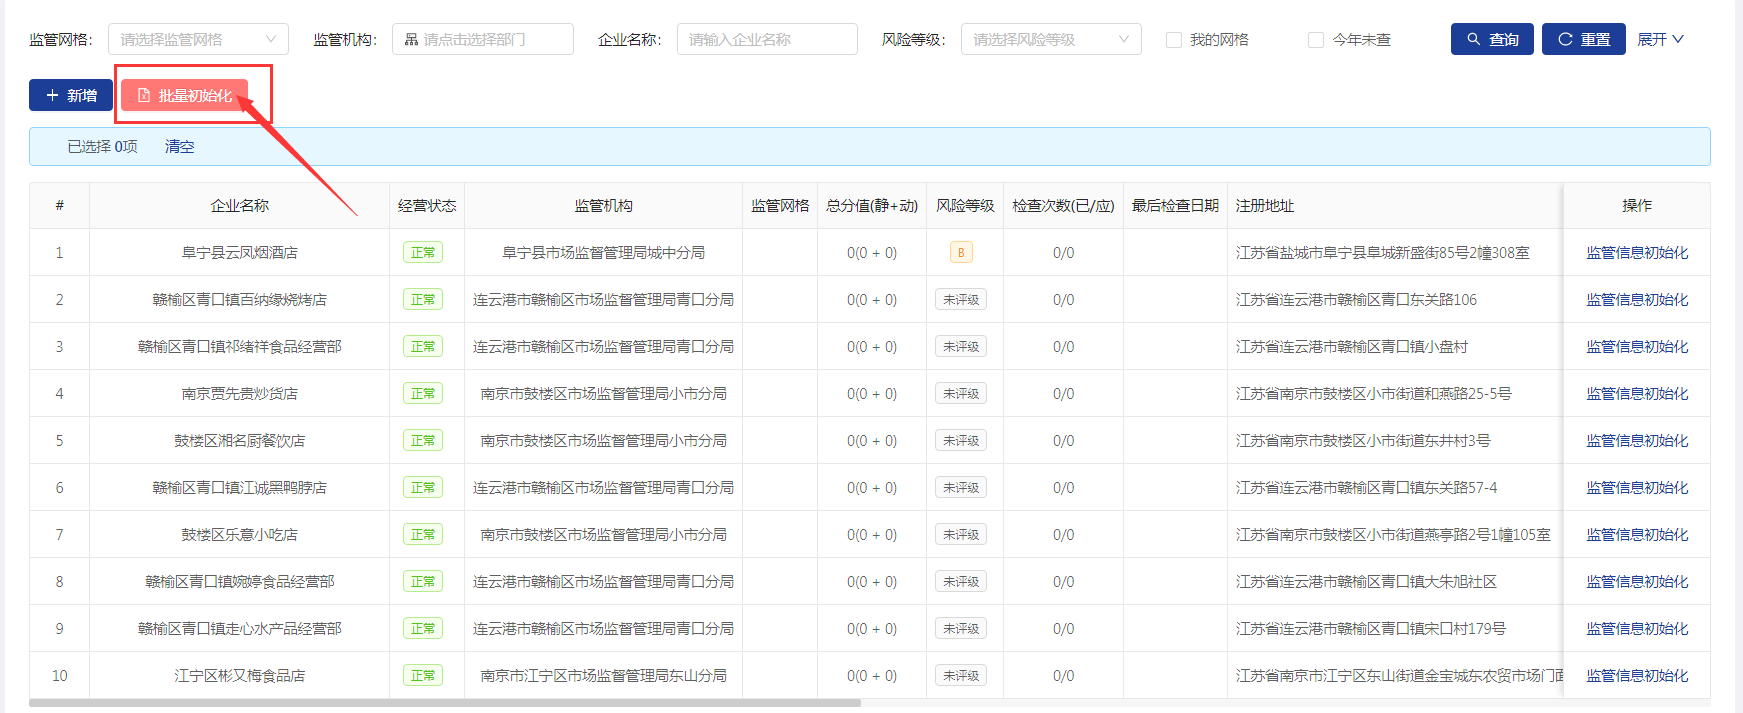Screen dimensions: 1743x713
Task: Click the horizontal scrollbar below the table
Action: 445,703
